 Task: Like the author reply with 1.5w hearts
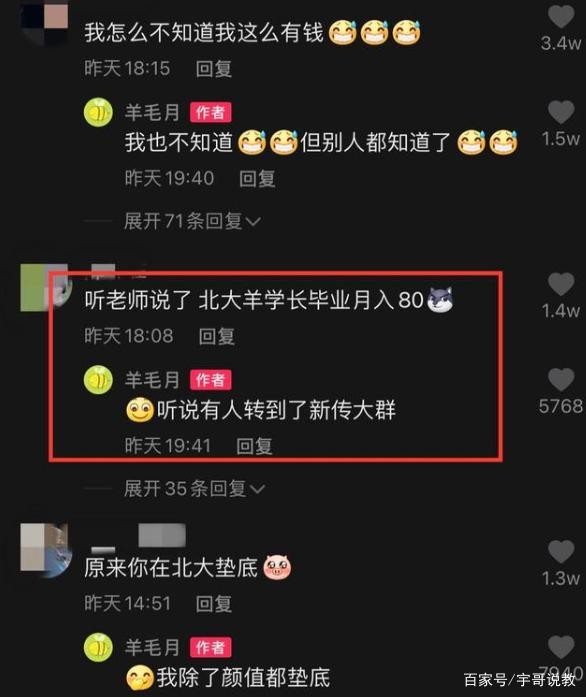coord(561,112)
